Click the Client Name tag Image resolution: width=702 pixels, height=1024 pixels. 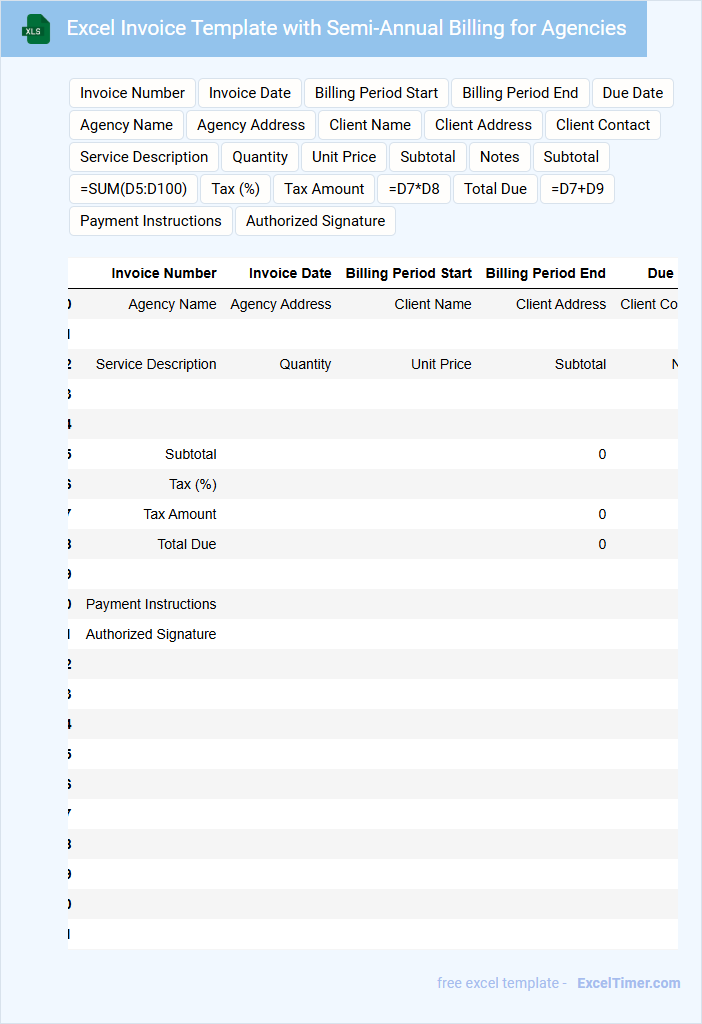click(x=370, y=125)
